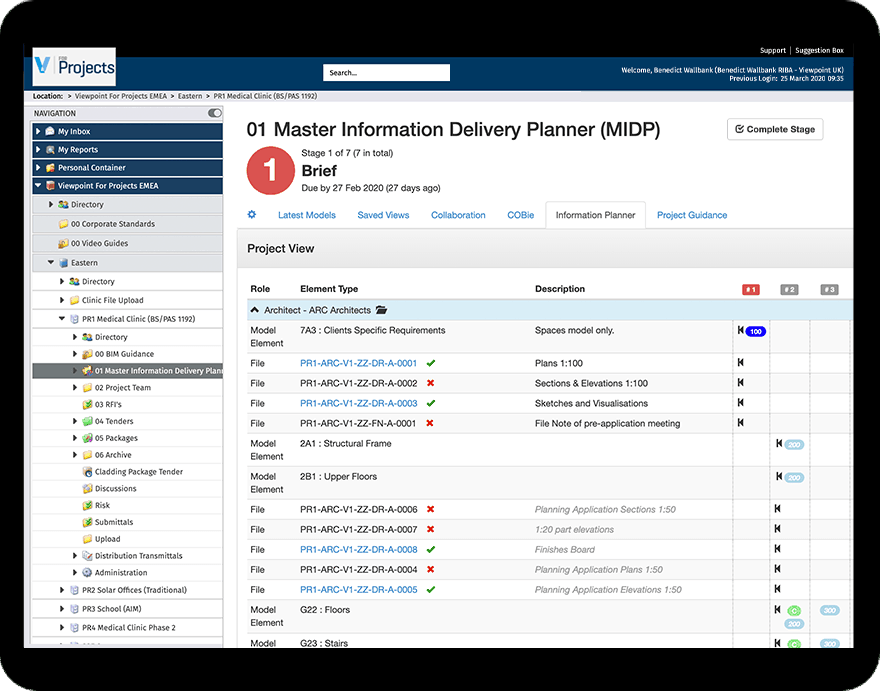Open file link PR1-ARC-V1-ZZ-DR-A-0008
This screenshot has height=691, width=880.
click(359, 550)
